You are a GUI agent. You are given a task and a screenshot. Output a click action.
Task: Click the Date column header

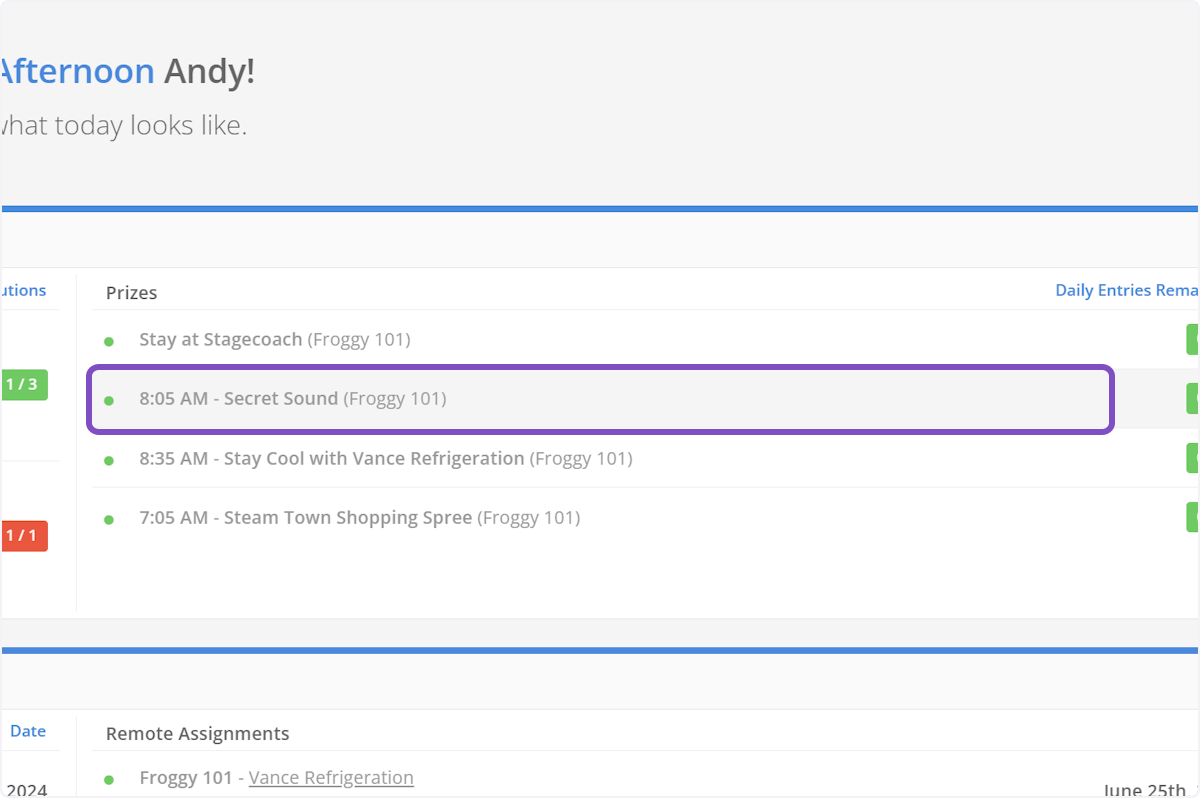tap(28, 731)
